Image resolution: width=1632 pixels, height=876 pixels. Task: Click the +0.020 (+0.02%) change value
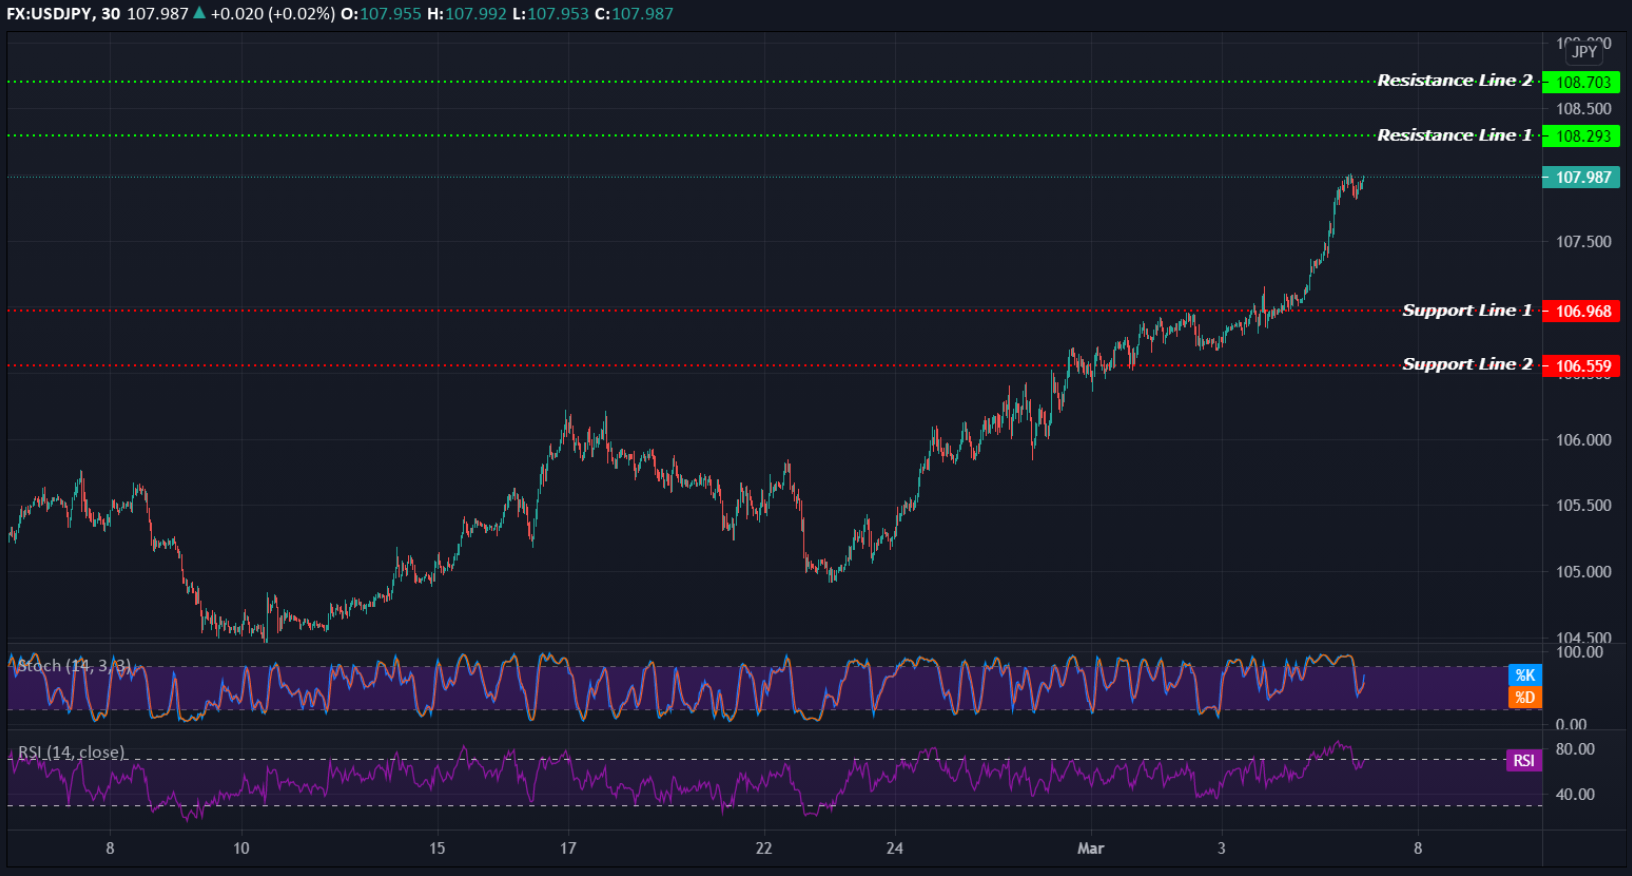(272, 14)
